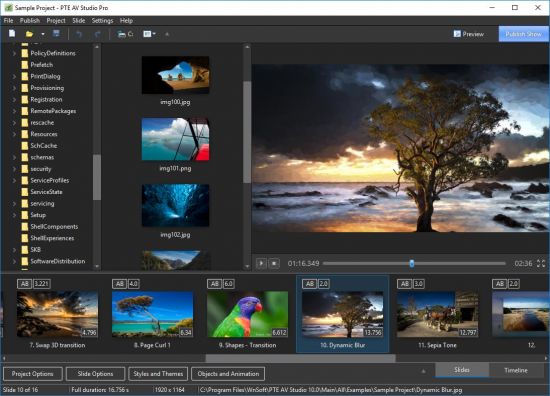This screenshot has width=550, height=396.
Task: Click AB transition icon on slide 7
Action: click(x=24, y=284)
